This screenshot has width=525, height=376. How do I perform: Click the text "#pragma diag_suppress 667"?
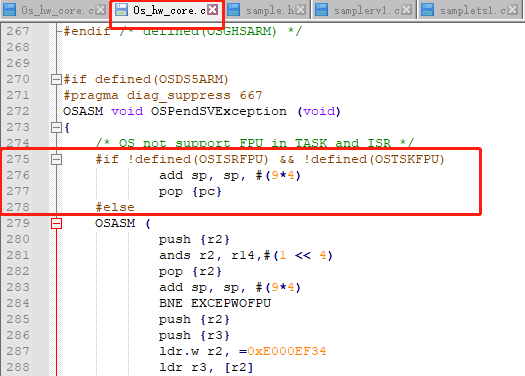tap(163, 95)
